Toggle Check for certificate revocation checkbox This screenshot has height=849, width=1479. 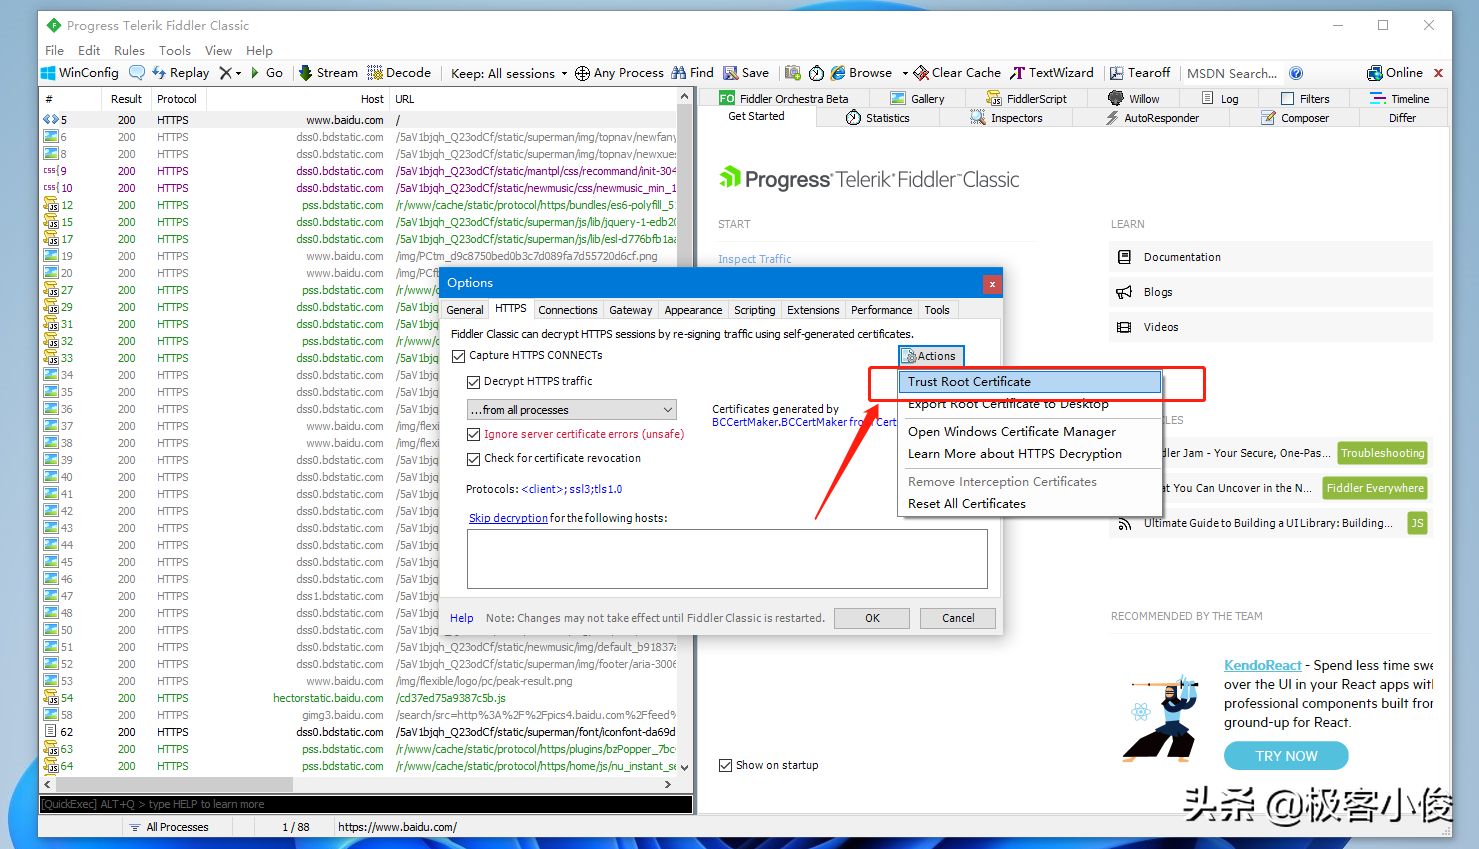pos(474,459)
